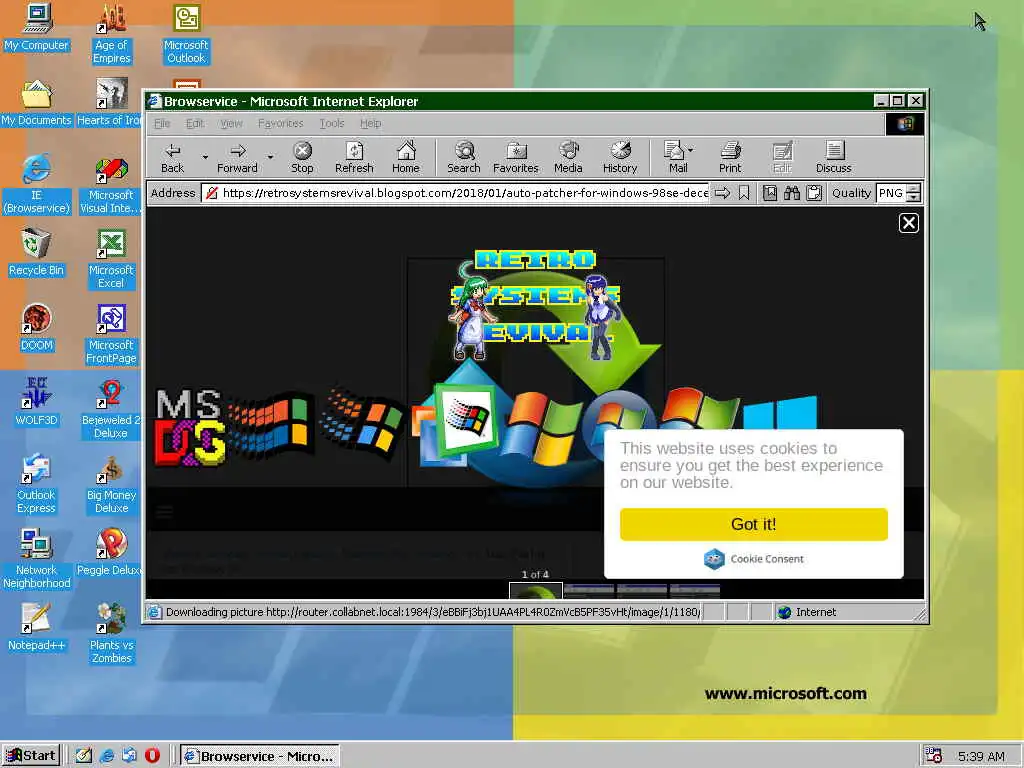
Task: Go back with the Back toolbar button
Action: click(x=172, y=157)
